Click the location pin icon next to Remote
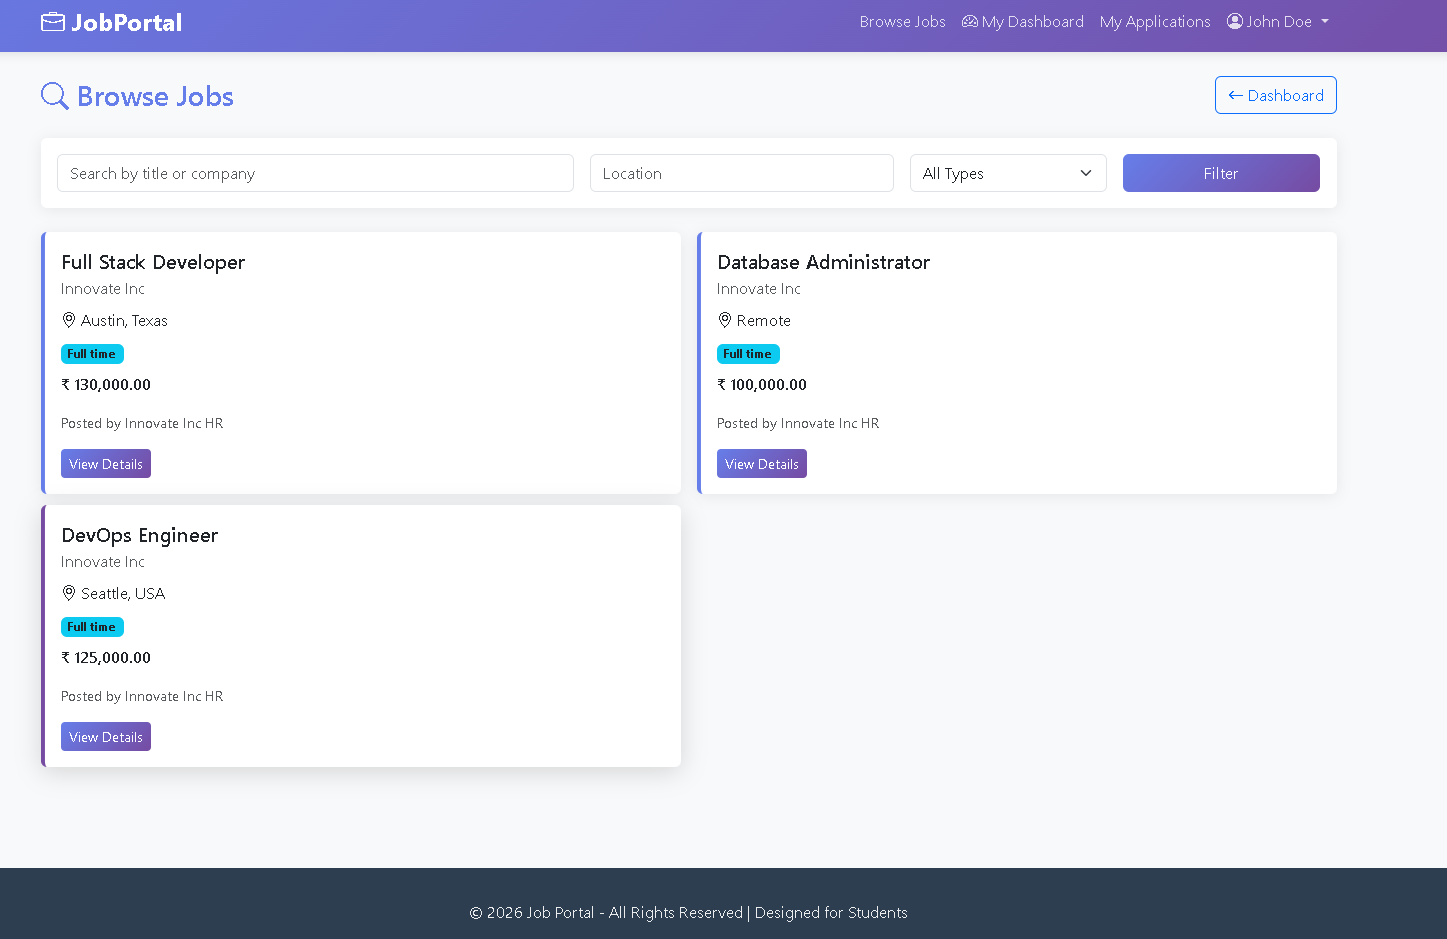The height and width of the screenshot is (939, 1447). [725, 320]
